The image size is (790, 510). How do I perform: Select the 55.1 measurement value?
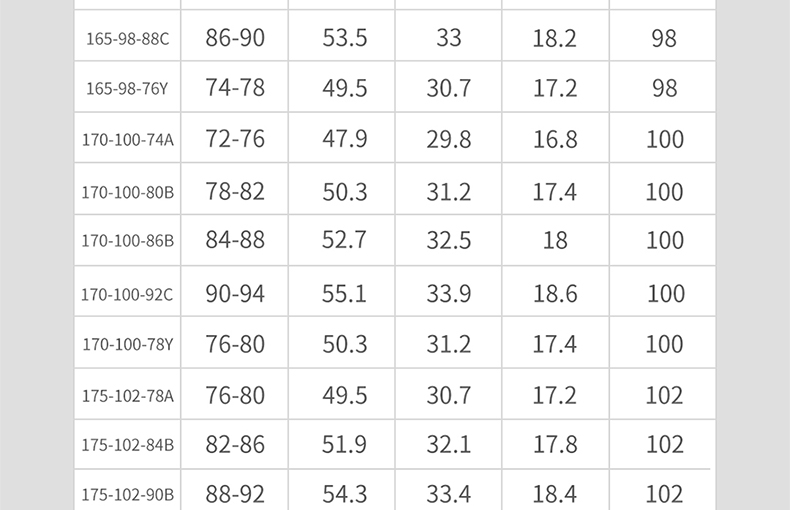[x=344, y=293]
